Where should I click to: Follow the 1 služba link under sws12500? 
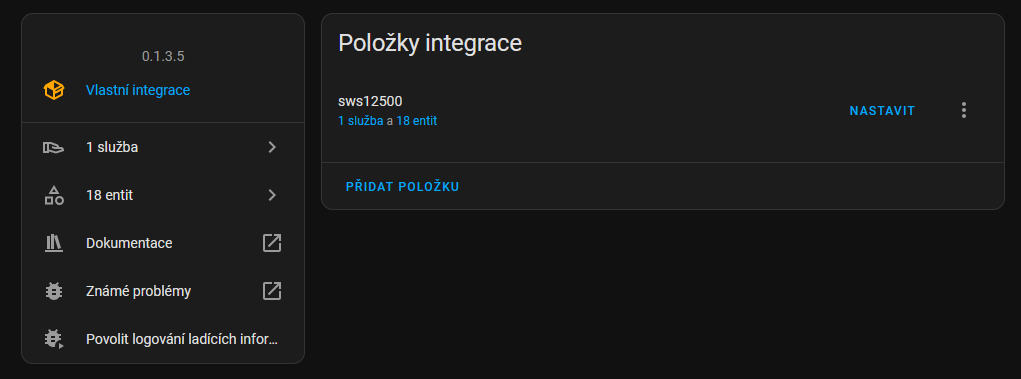(361, 120)
